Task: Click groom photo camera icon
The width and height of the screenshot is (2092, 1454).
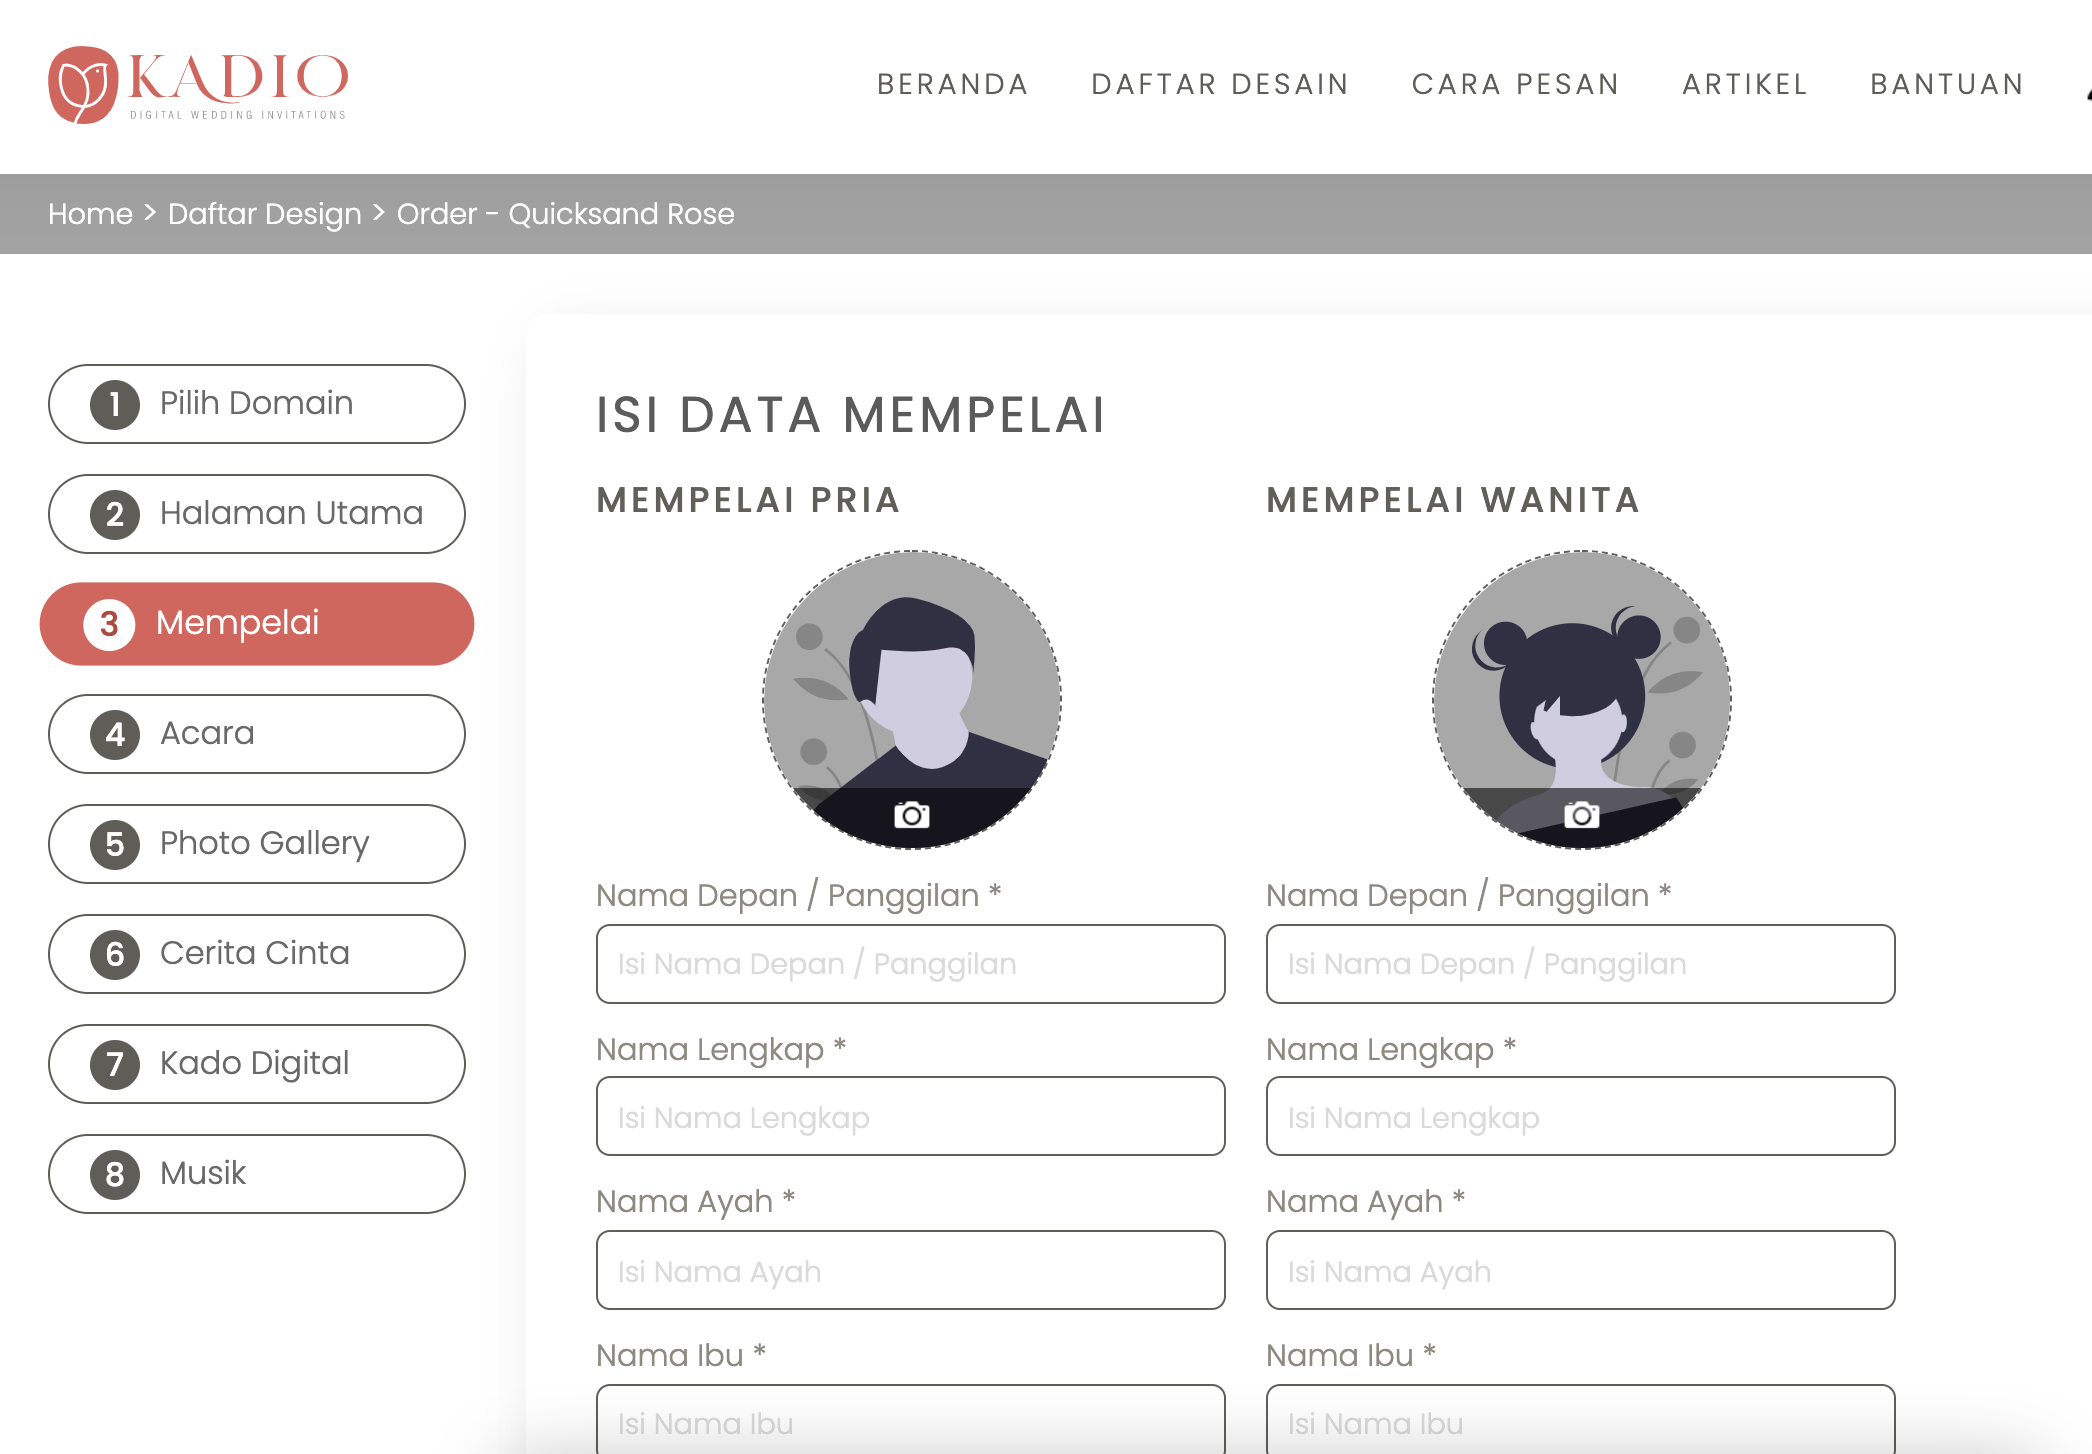Action: (911, 815)
